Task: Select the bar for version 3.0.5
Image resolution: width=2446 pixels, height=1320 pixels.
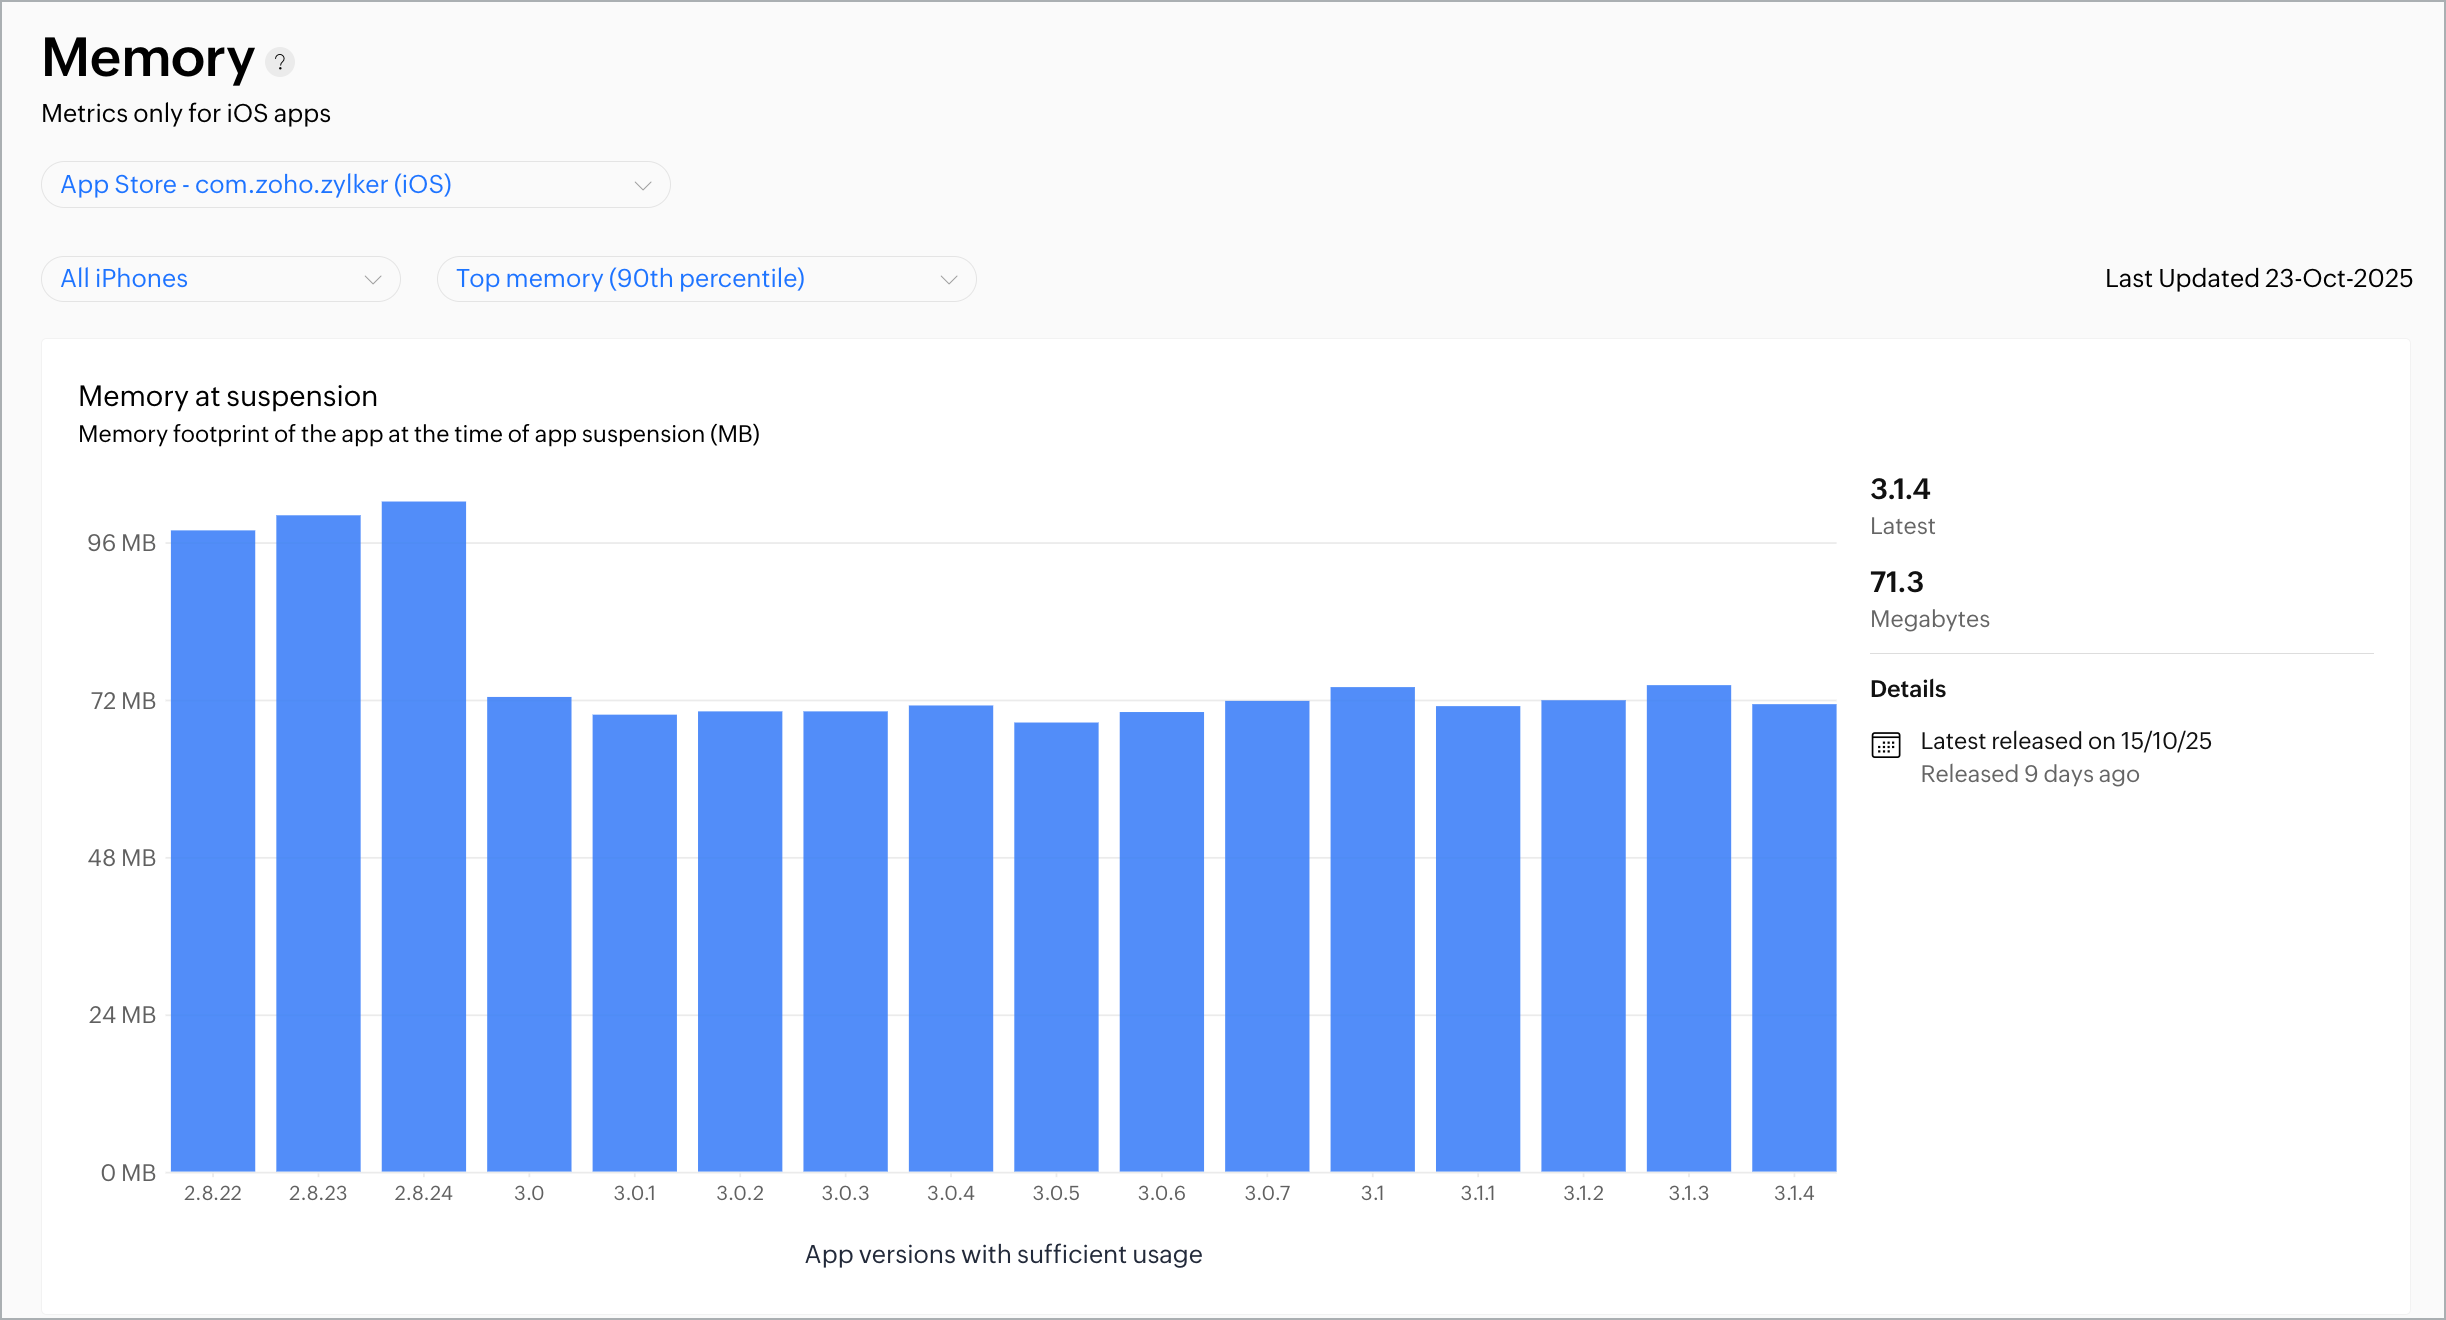Action: point(1056,946)
